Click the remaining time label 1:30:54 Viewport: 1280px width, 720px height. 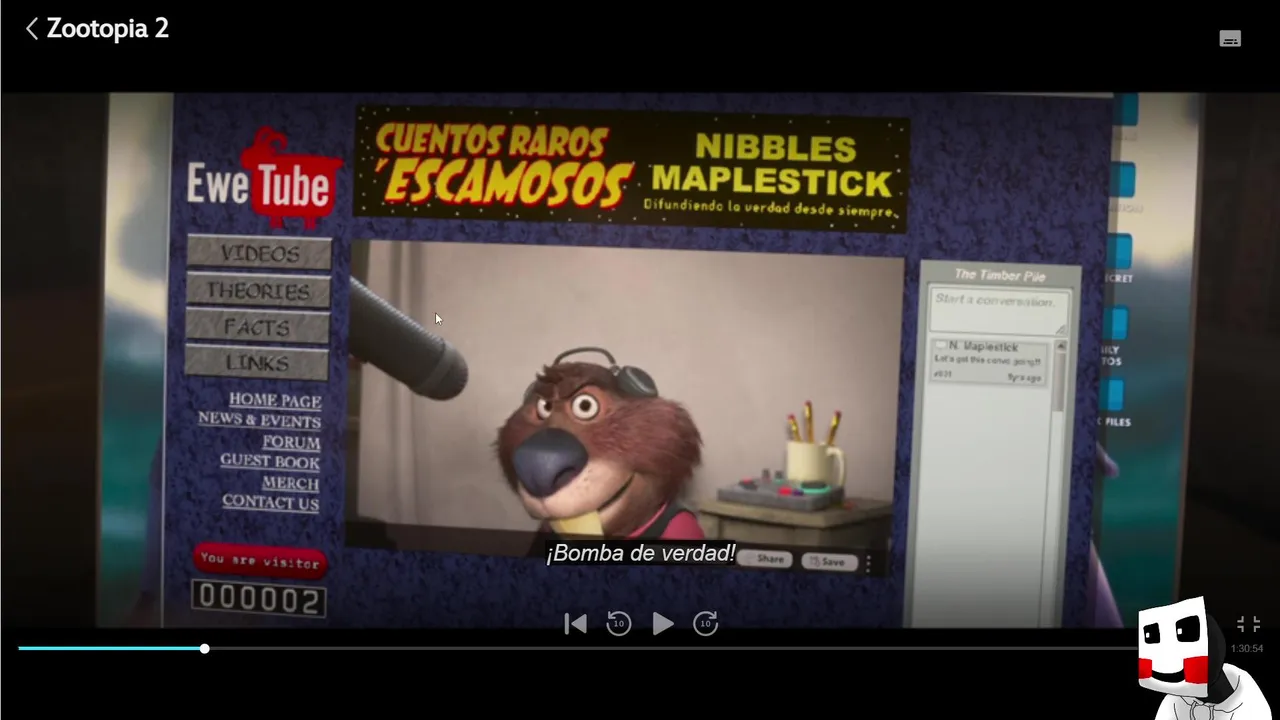coord(1246,649)
